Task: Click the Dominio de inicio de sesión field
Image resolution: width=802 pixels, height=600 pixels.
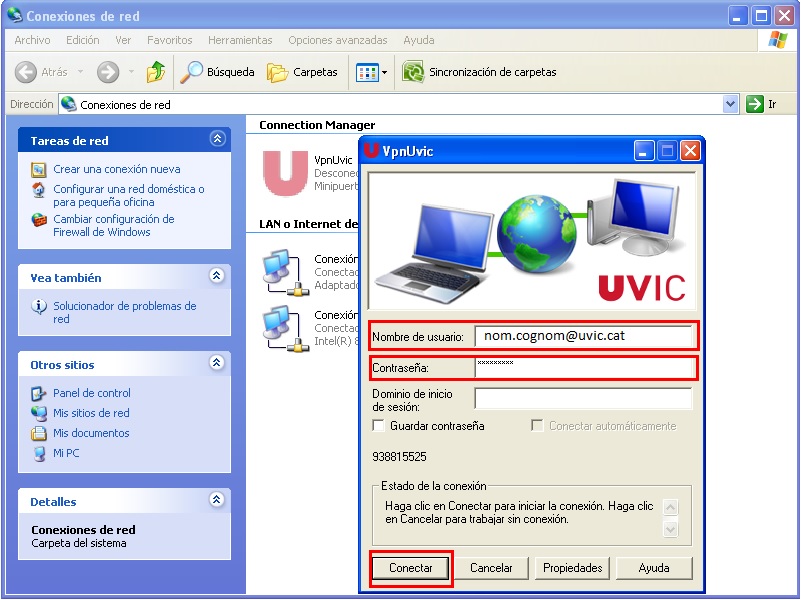Action: point(583,398)
